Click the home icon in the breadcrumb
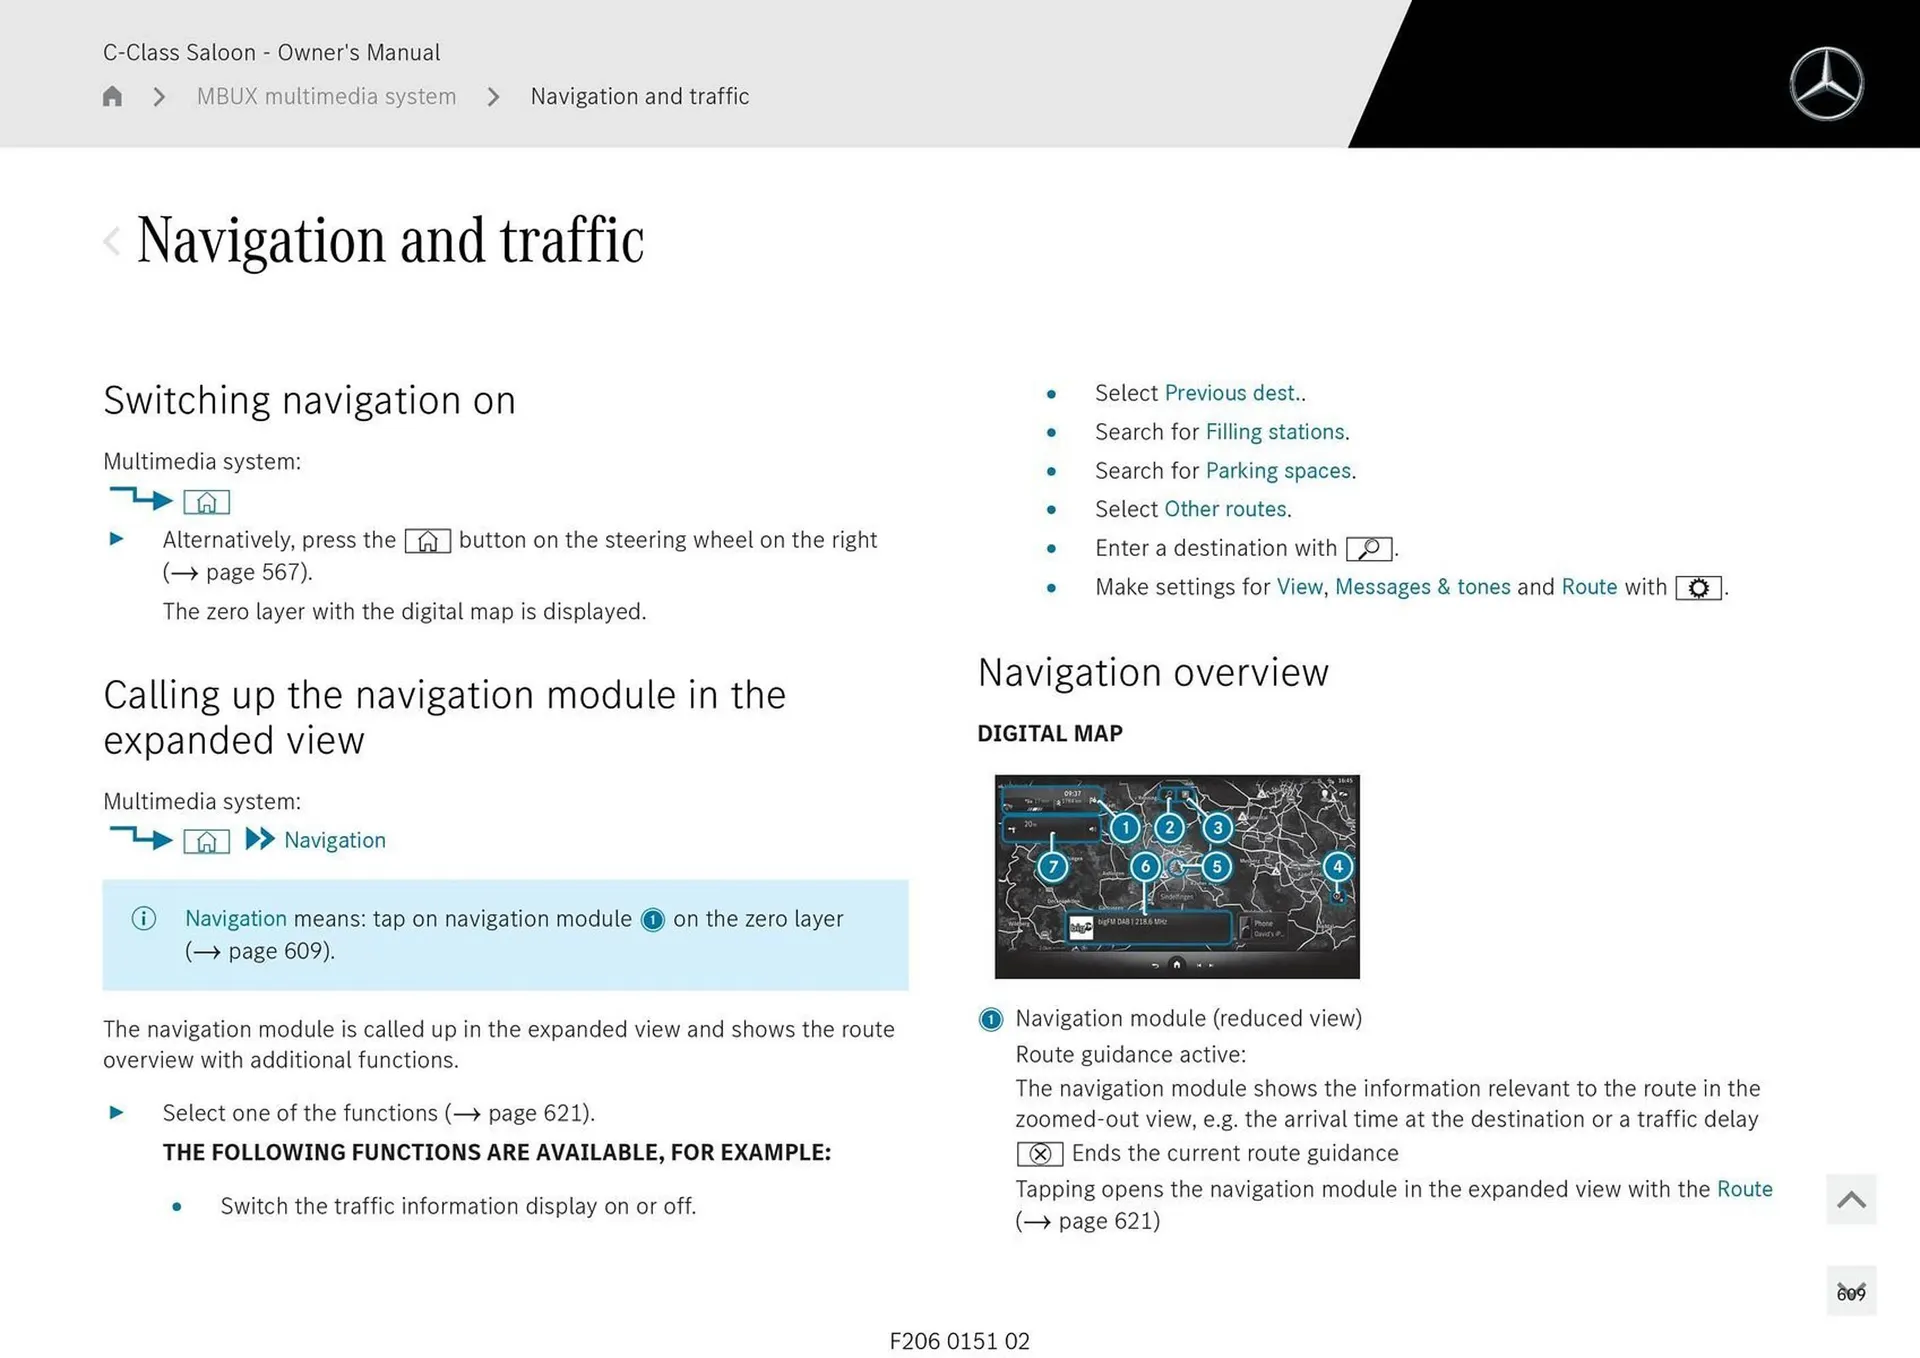 point(112,96)
